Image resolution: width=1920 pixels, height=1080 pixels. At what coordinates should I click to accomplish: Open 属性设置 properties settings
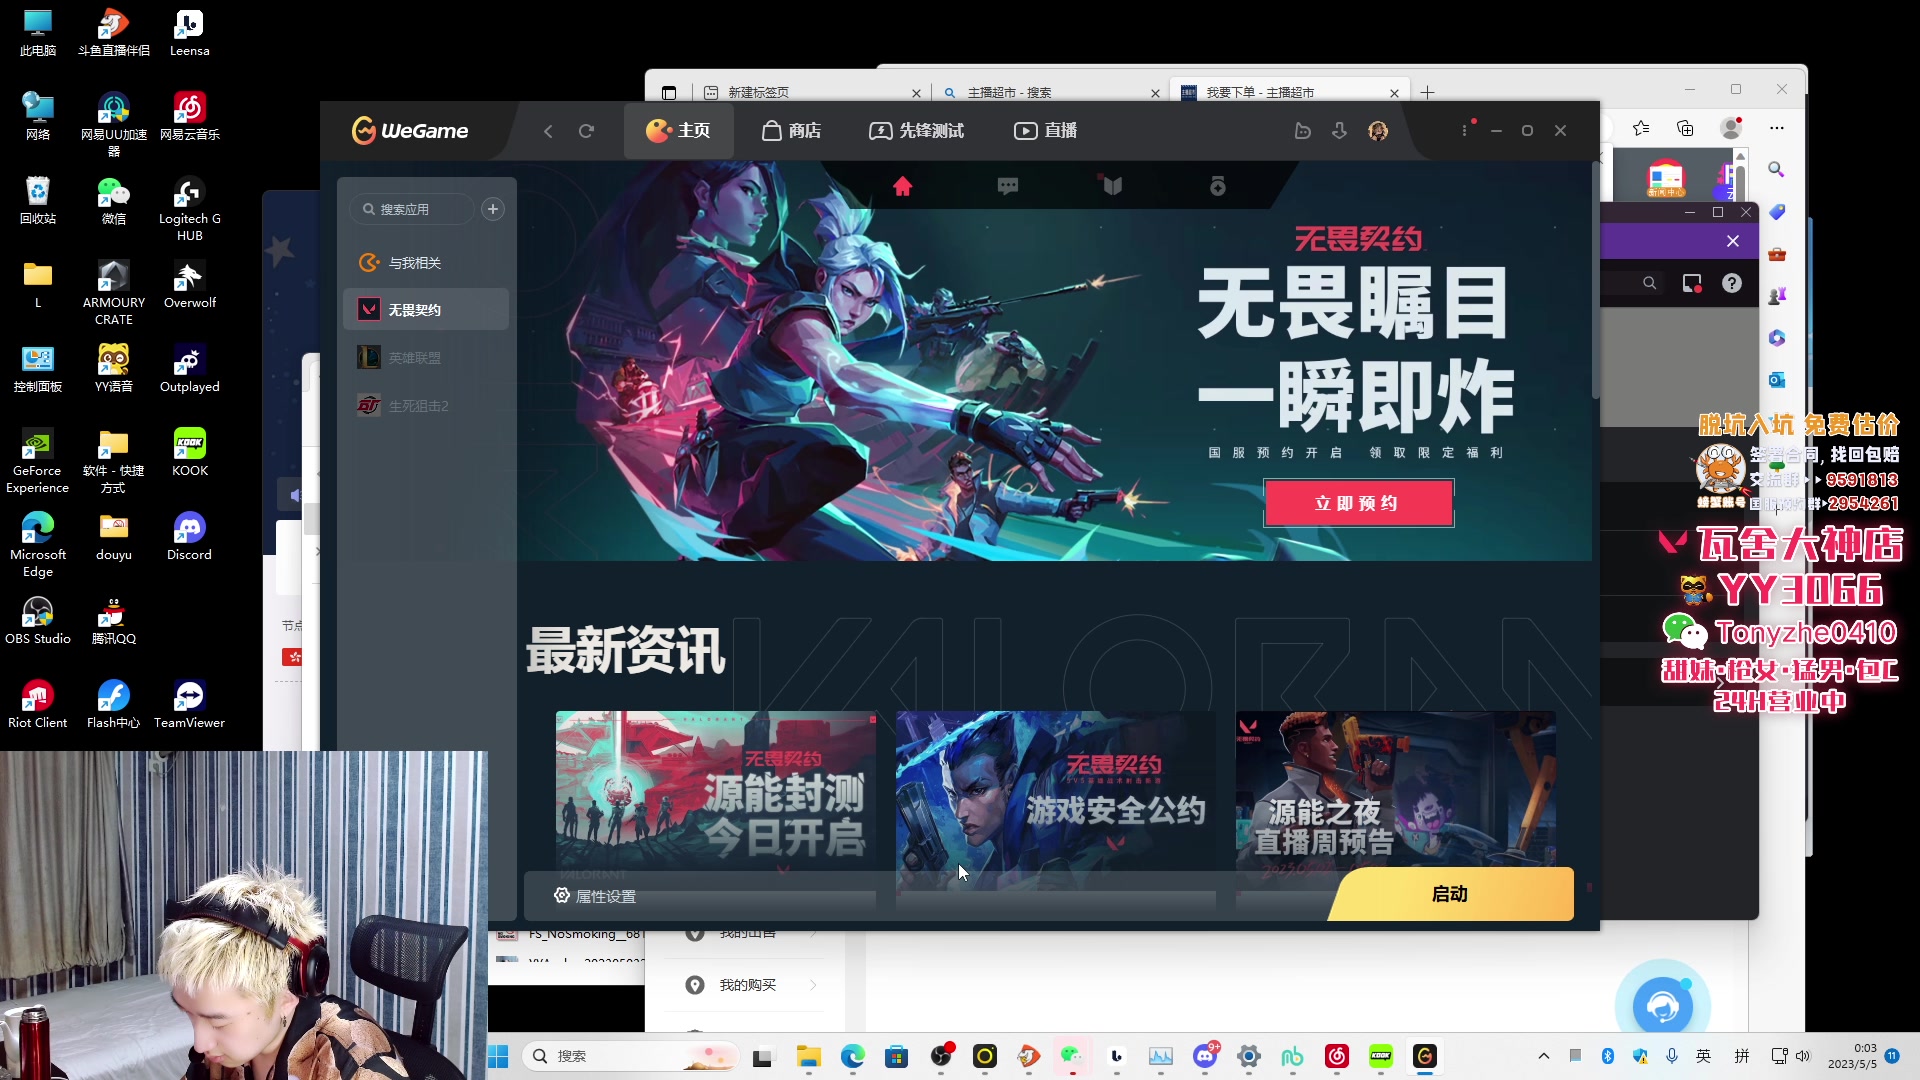pyautogui.click(x=595, y=896)
